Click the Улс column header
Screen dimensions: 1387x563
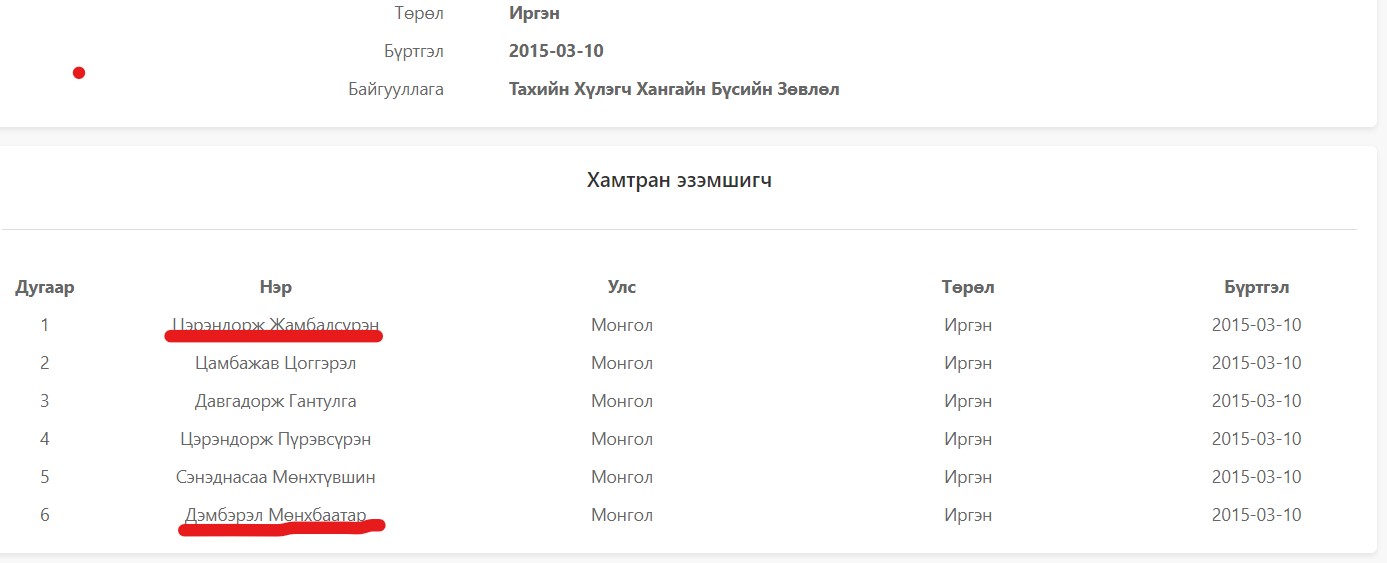(622, 288)
